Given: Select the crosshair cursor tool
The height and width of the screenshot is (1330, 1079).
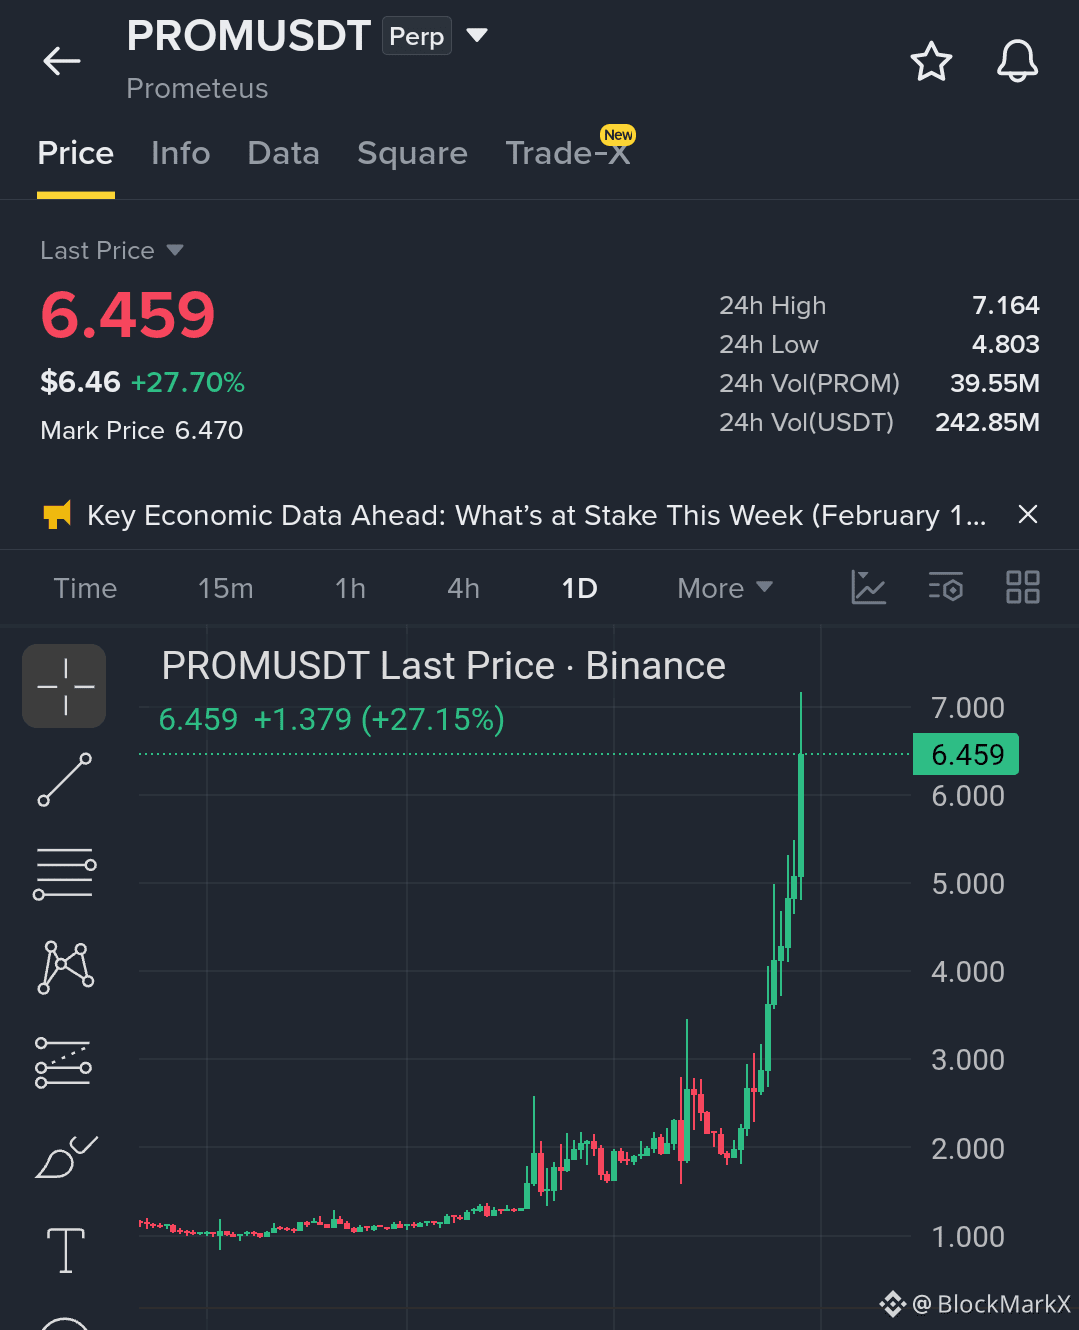Looking at the screenshot, I should click(x=64, y=686).
